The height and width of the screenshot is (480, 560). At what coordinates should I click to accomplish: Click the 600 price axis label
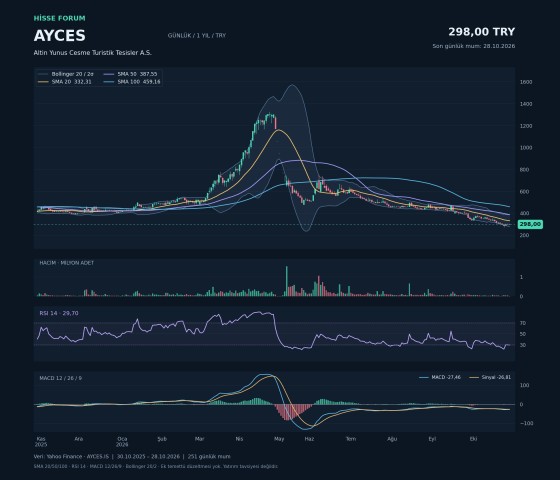pos(524,192)
